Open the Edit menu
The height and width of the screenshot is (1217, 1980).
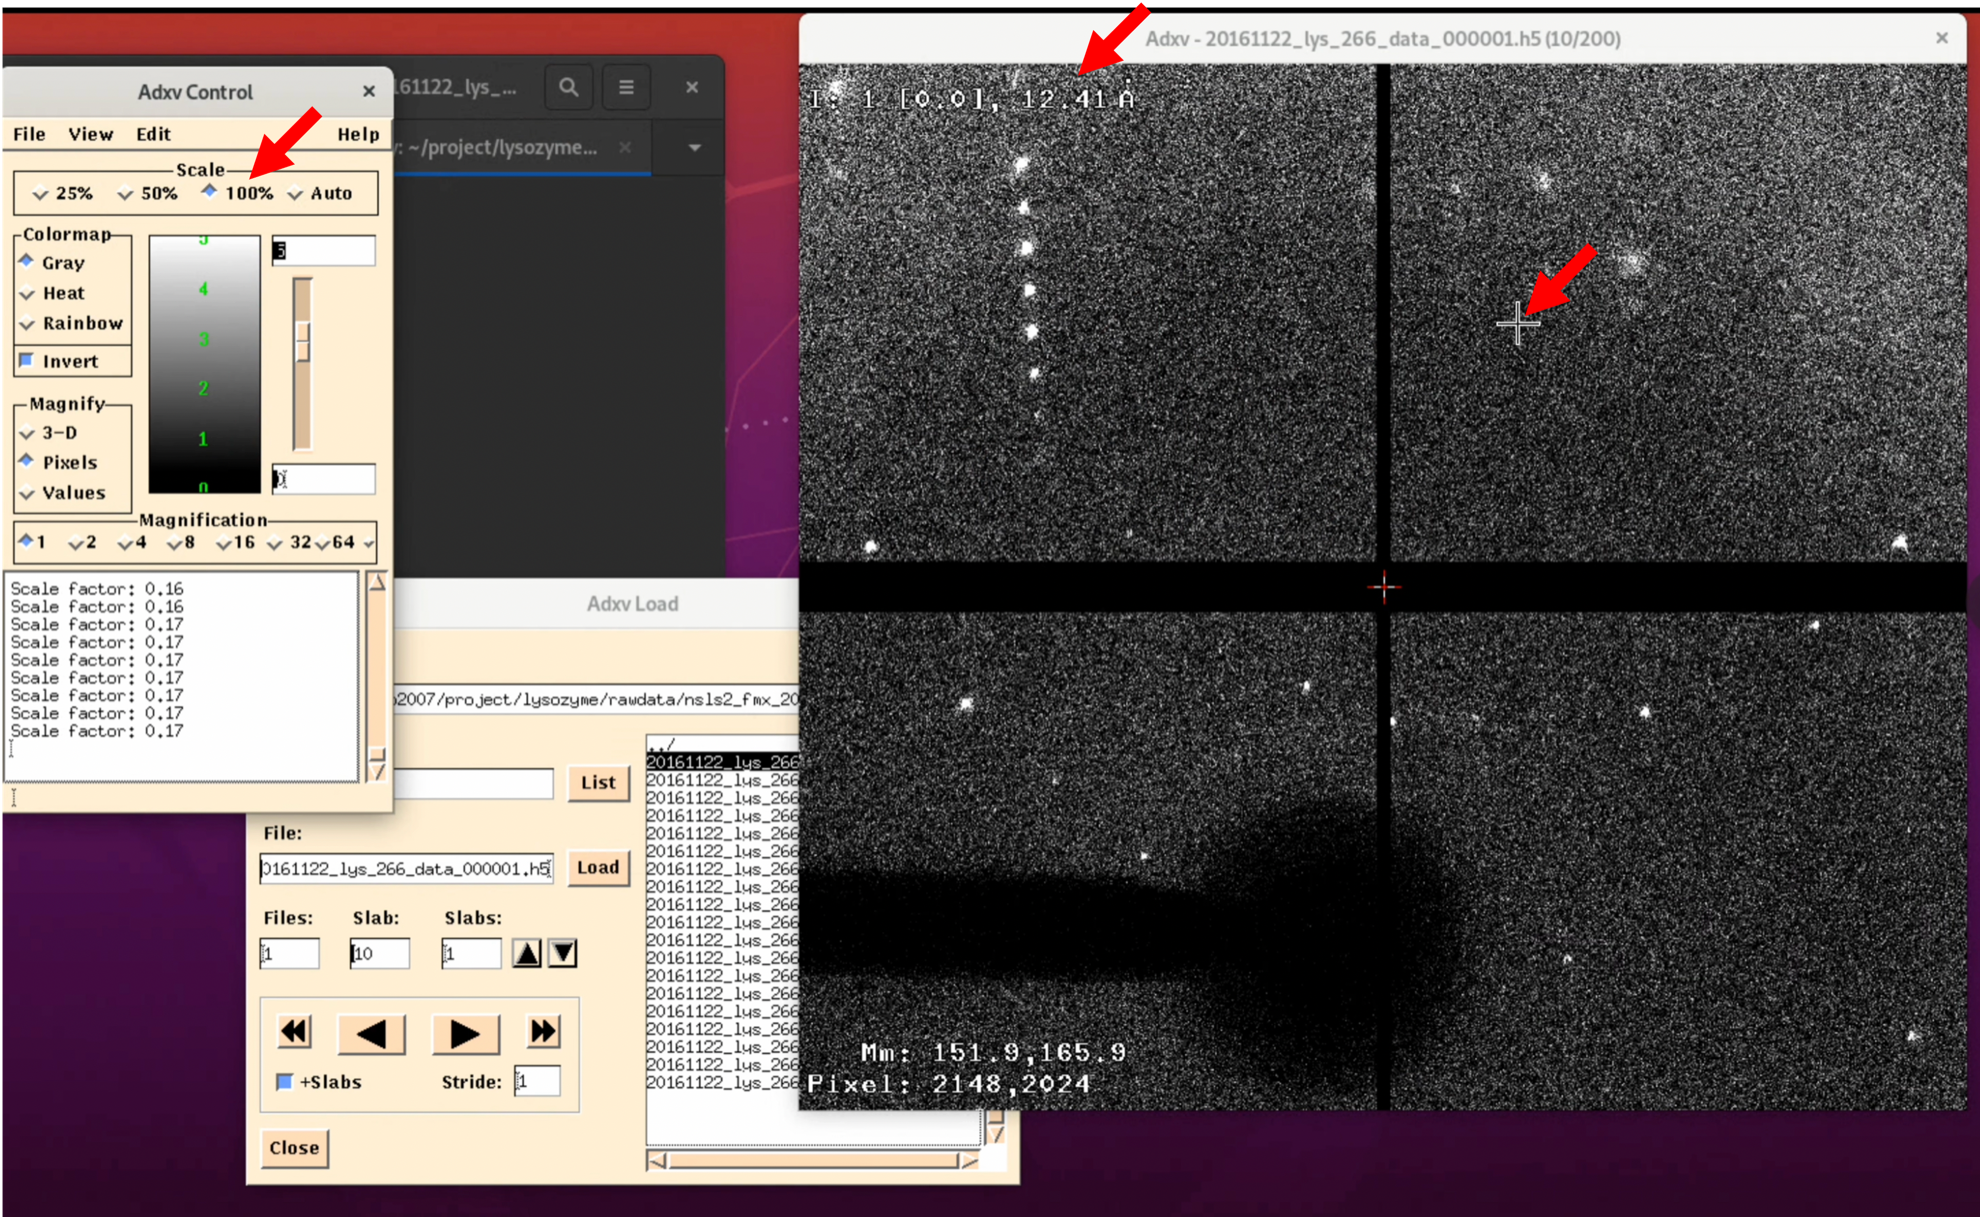153,134
